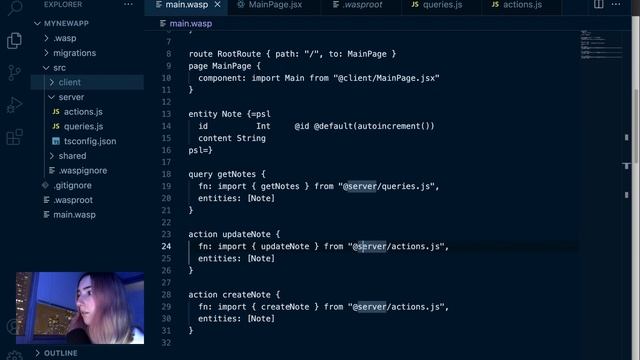
Task: Click "createNote" import on line 29
Action: [285, 307]
